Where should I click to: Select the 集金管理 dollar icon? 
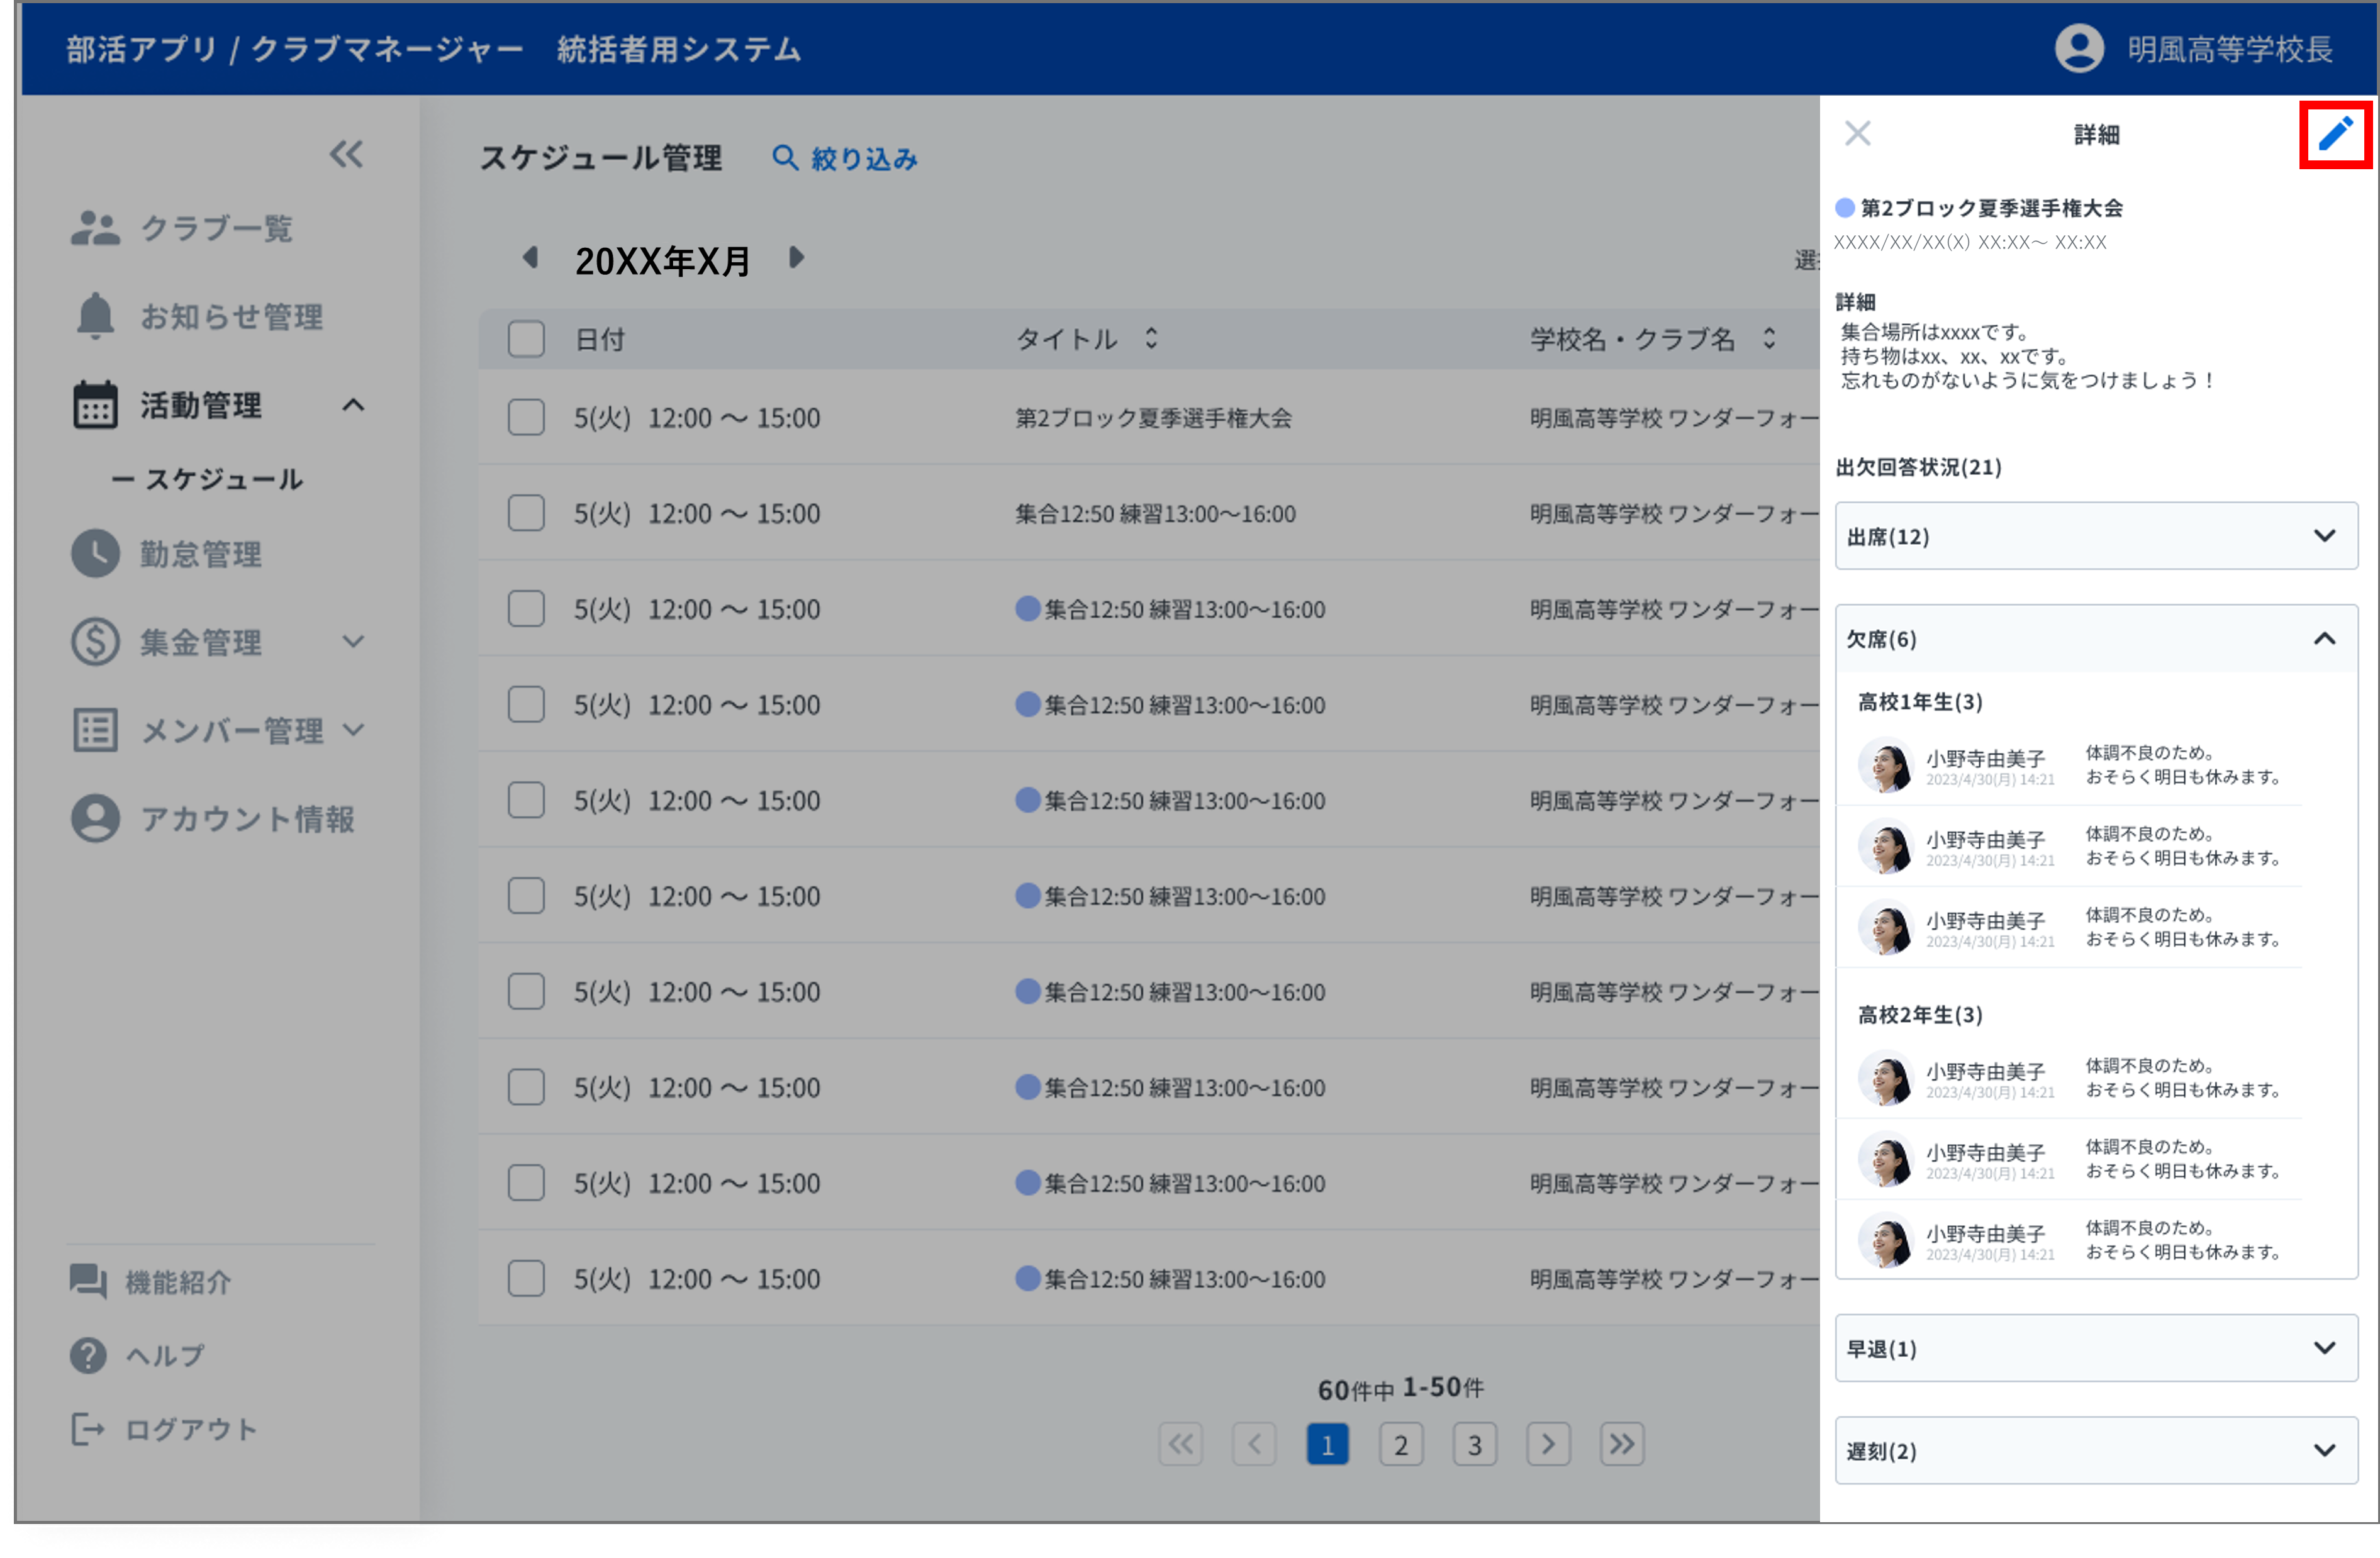coord(95,641)
